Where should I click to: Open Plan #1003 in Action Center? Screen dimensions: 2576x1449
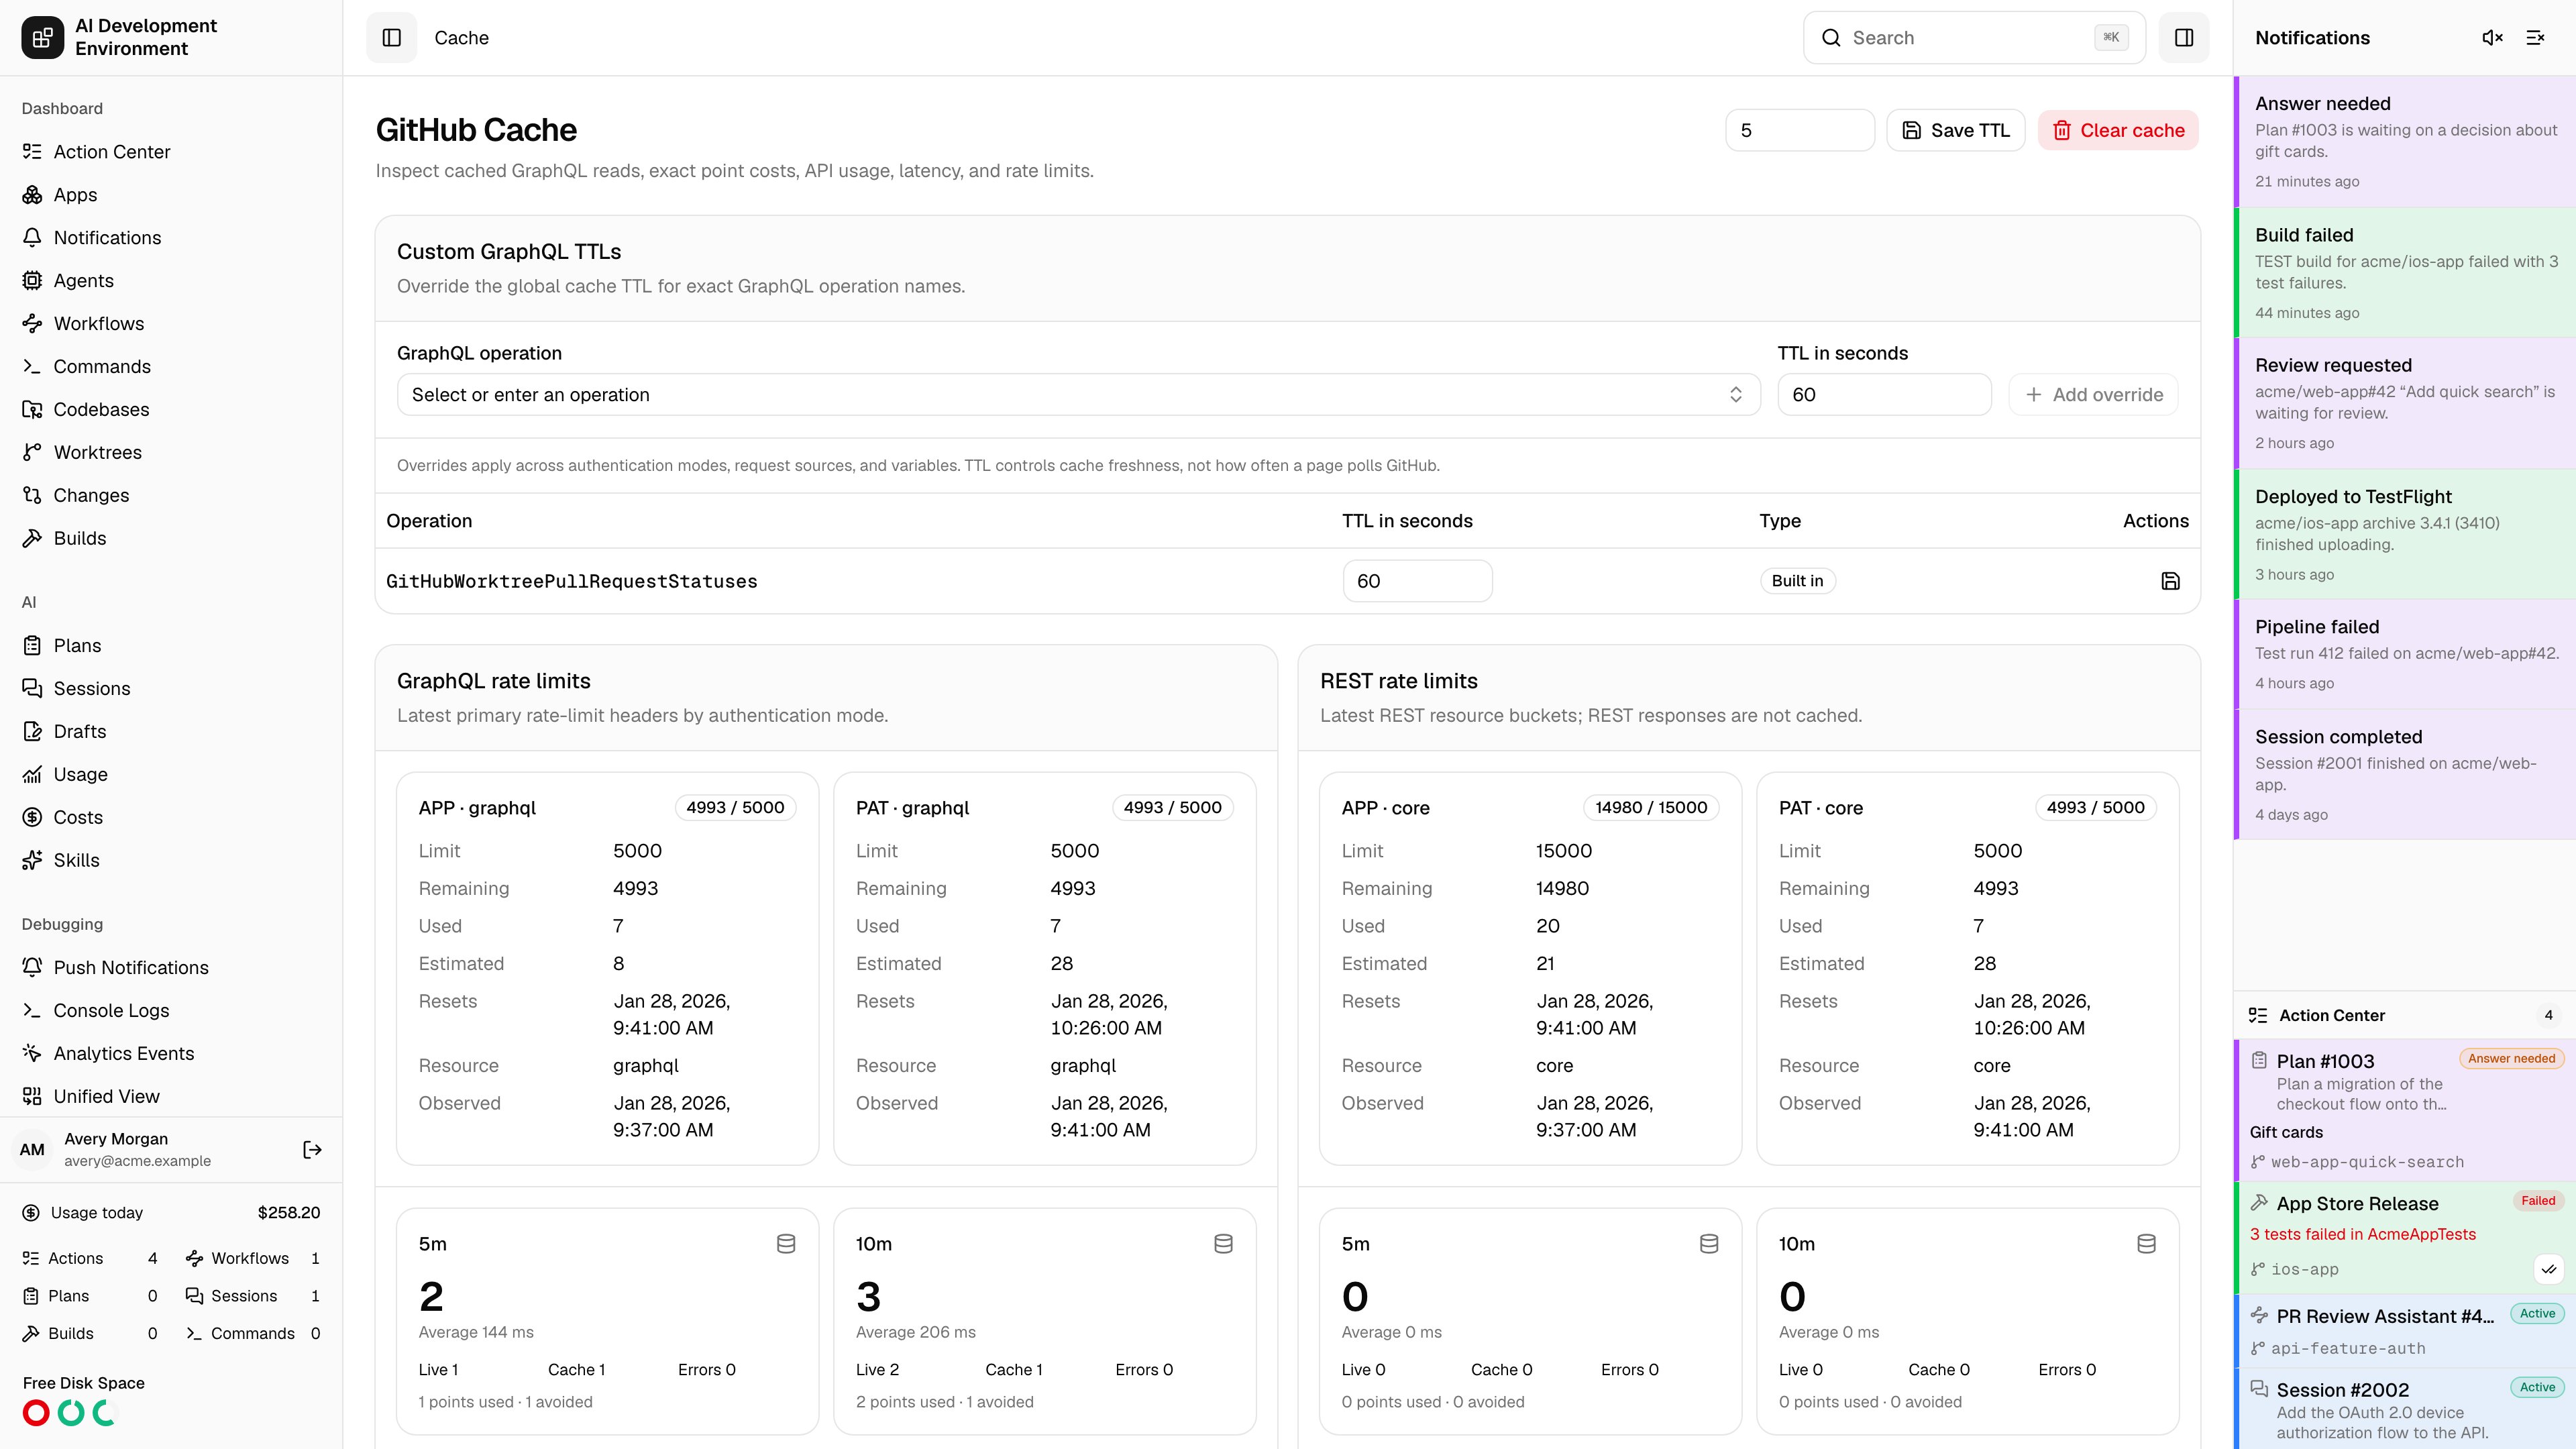coord(2405,1110)
